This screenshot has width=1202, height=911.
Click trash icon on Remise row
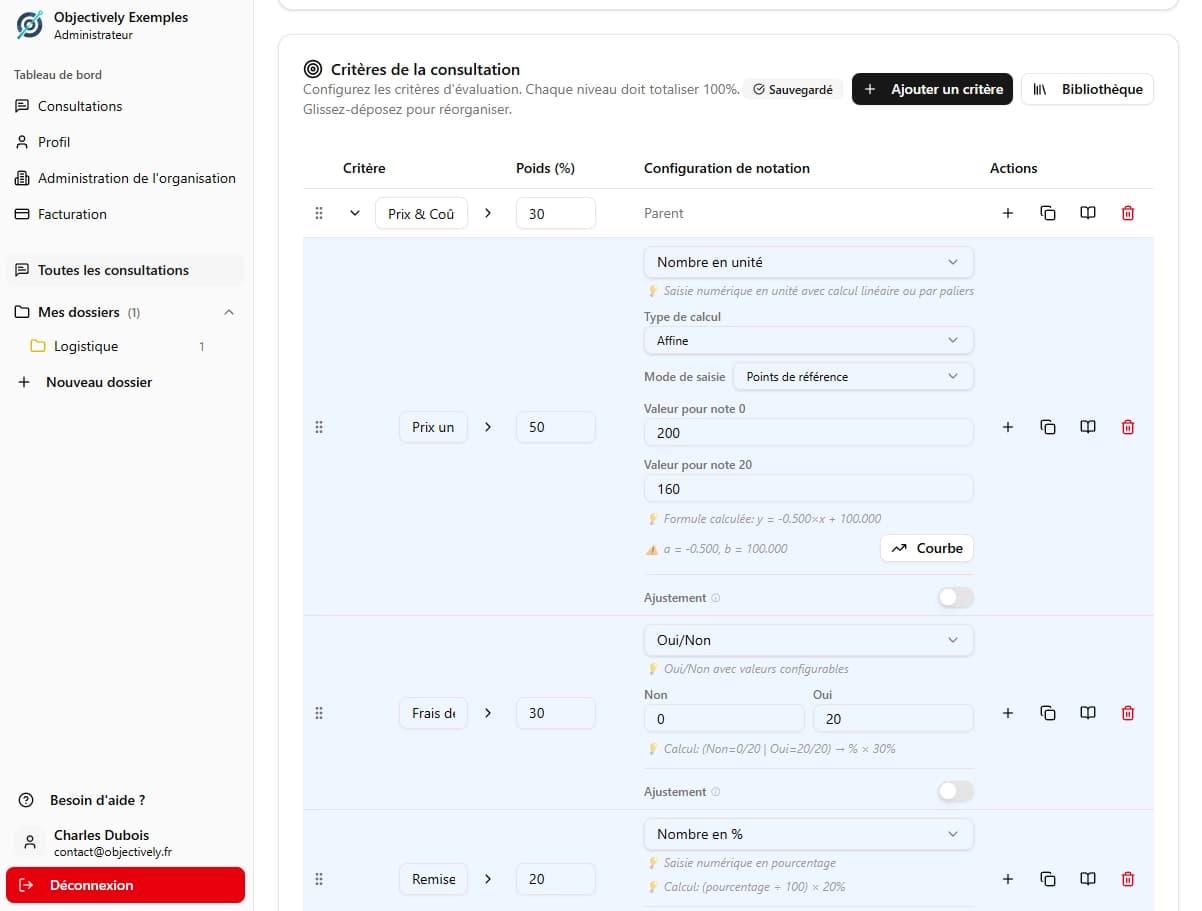click(x=1128, y=879)
